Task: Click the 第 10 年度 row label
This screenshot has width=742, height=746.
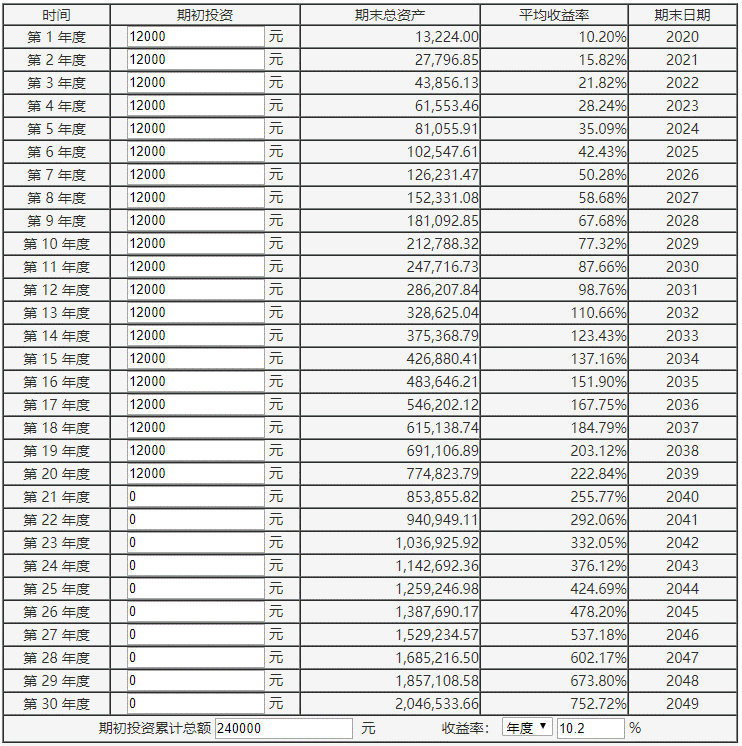Action: (57, 244)
